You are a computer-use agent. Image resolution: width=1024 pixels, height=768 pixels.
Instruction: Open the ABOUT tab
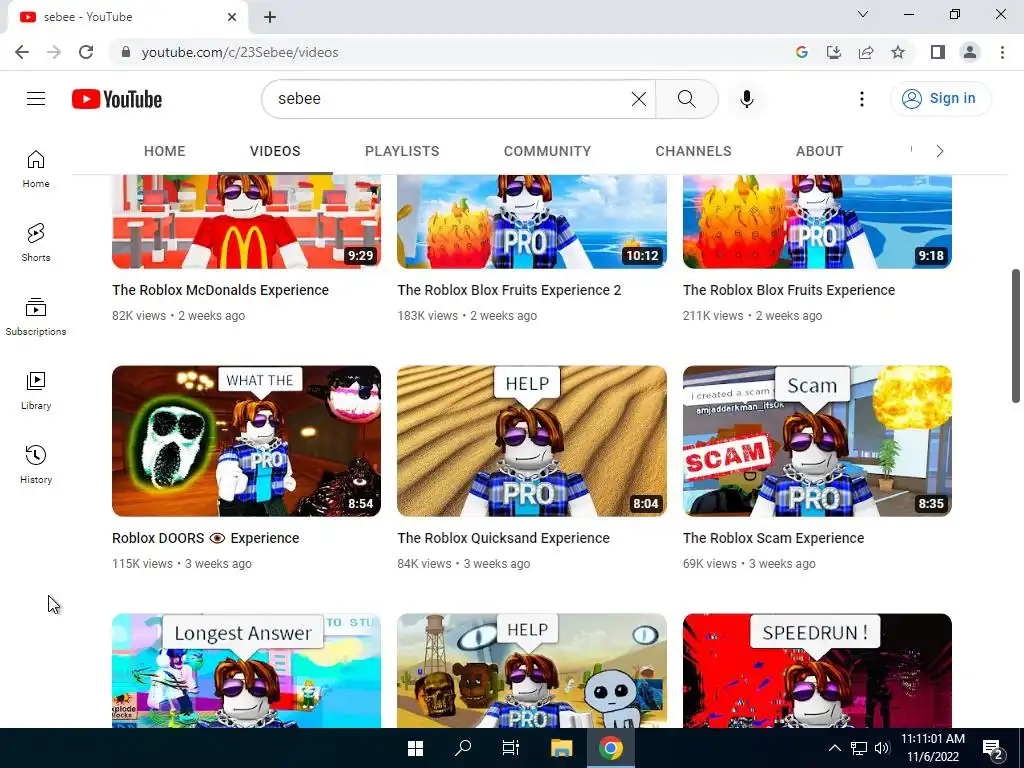(x=820, y=151)
